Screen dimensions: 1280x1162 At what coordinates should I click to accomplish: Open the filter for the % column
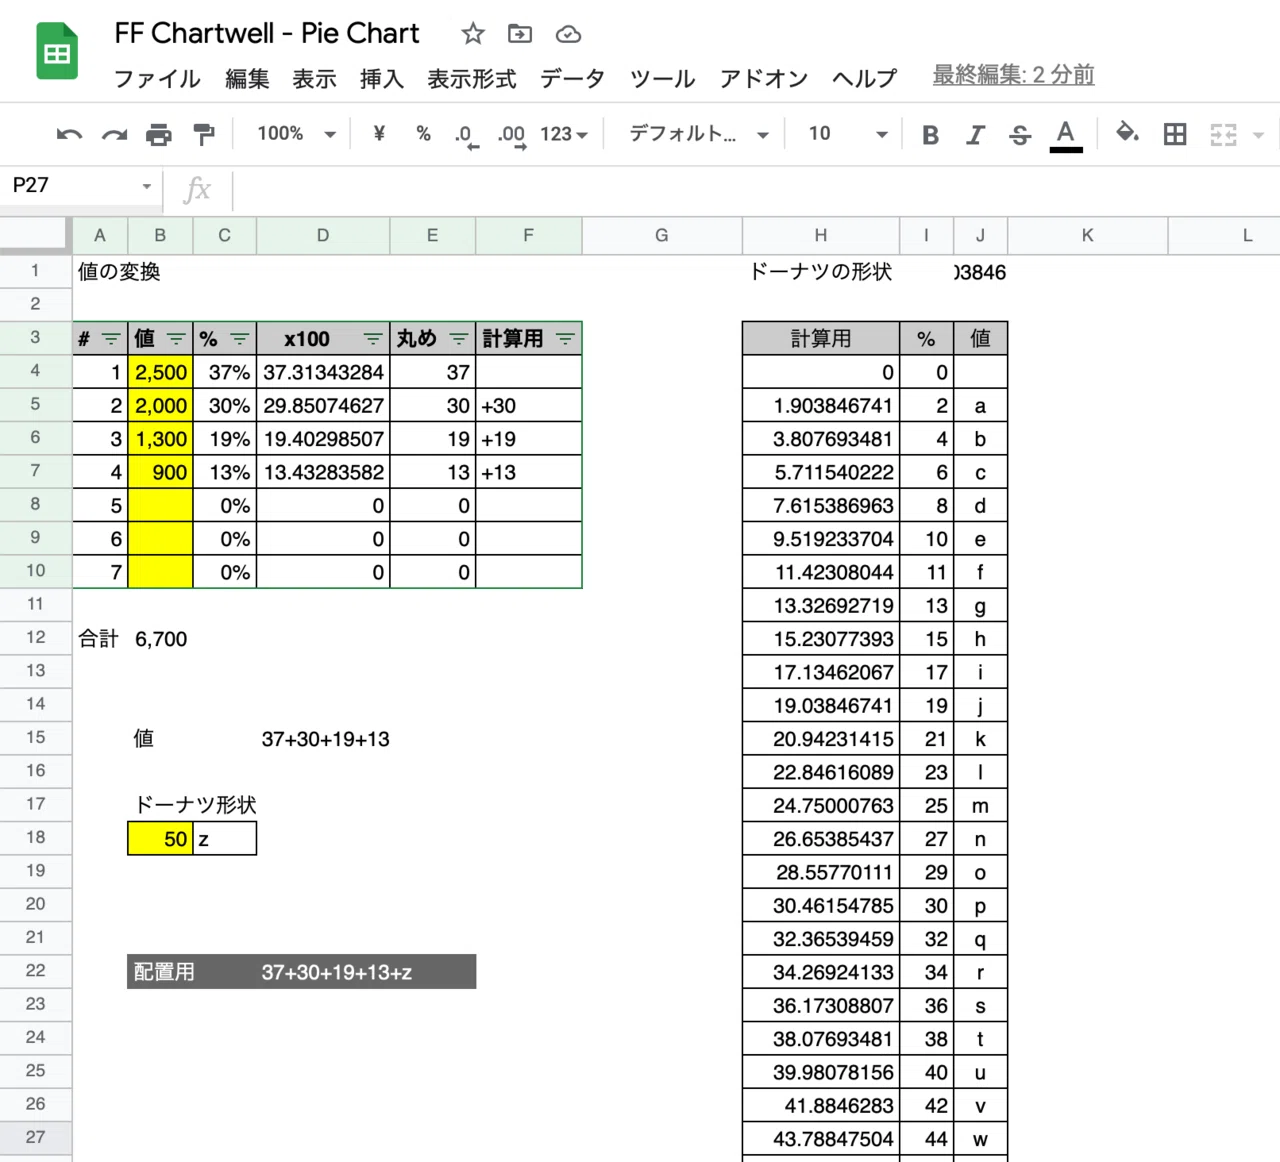tap(240, 339)
